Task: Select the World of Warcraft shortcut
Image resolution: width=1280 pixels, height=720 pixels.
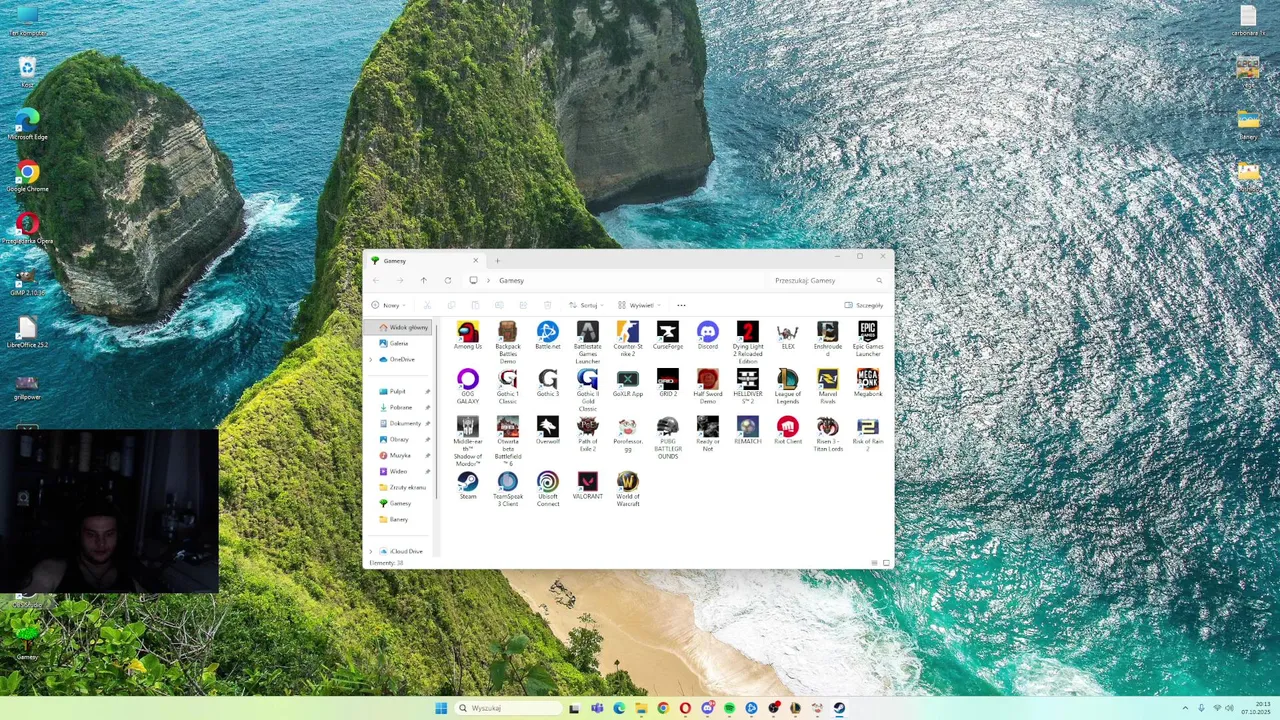Action: click(628, 489)
